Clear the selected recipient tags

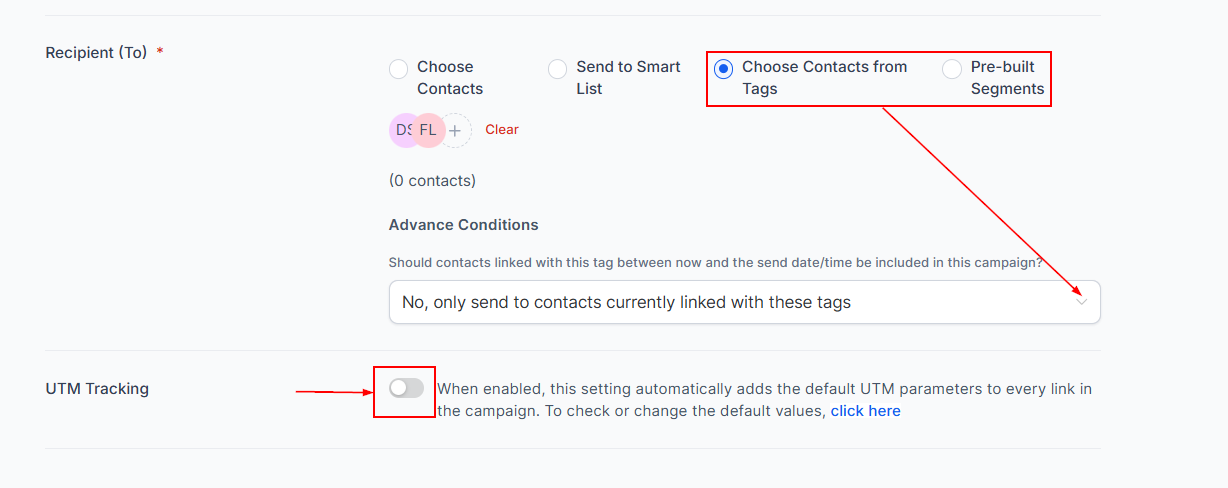point(502,130)
